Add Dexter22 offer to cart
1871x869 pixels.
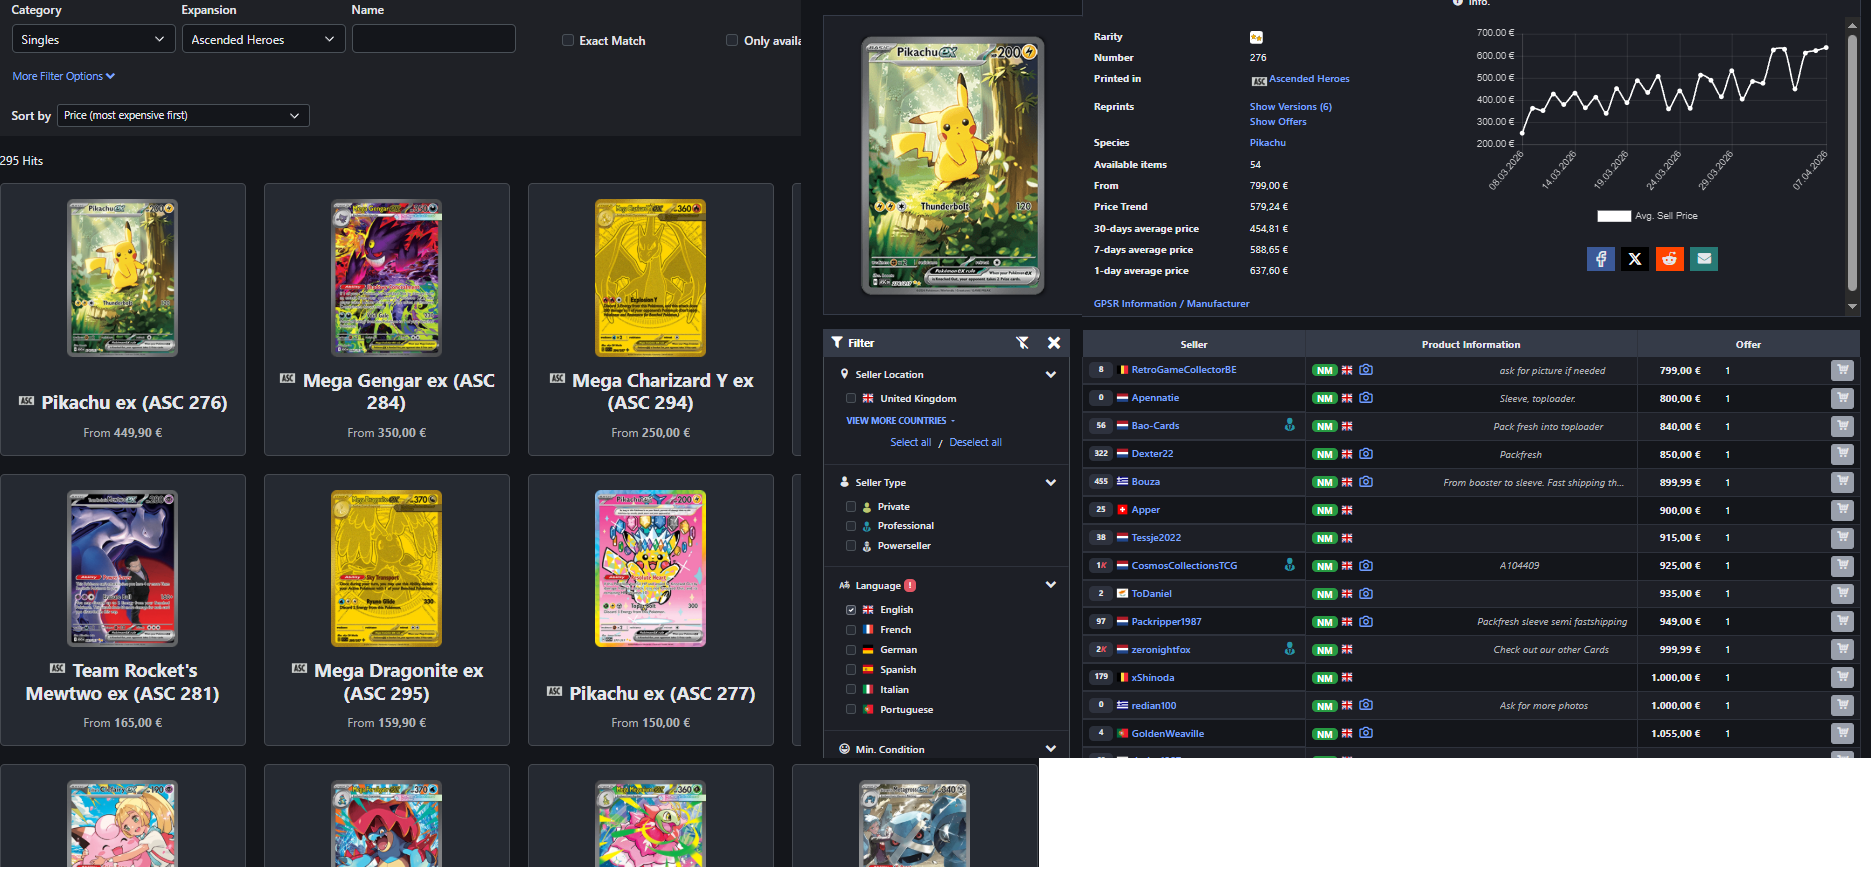click(1842, 454)
